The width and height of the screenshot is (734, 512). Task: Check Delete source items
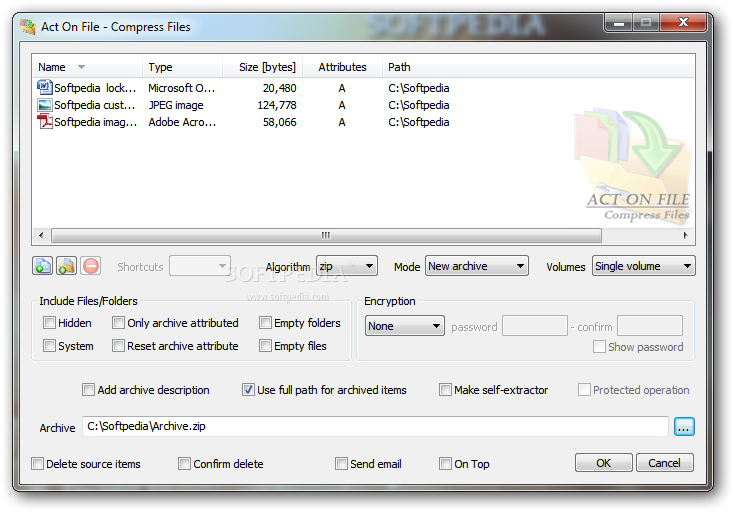click(37, 463)
